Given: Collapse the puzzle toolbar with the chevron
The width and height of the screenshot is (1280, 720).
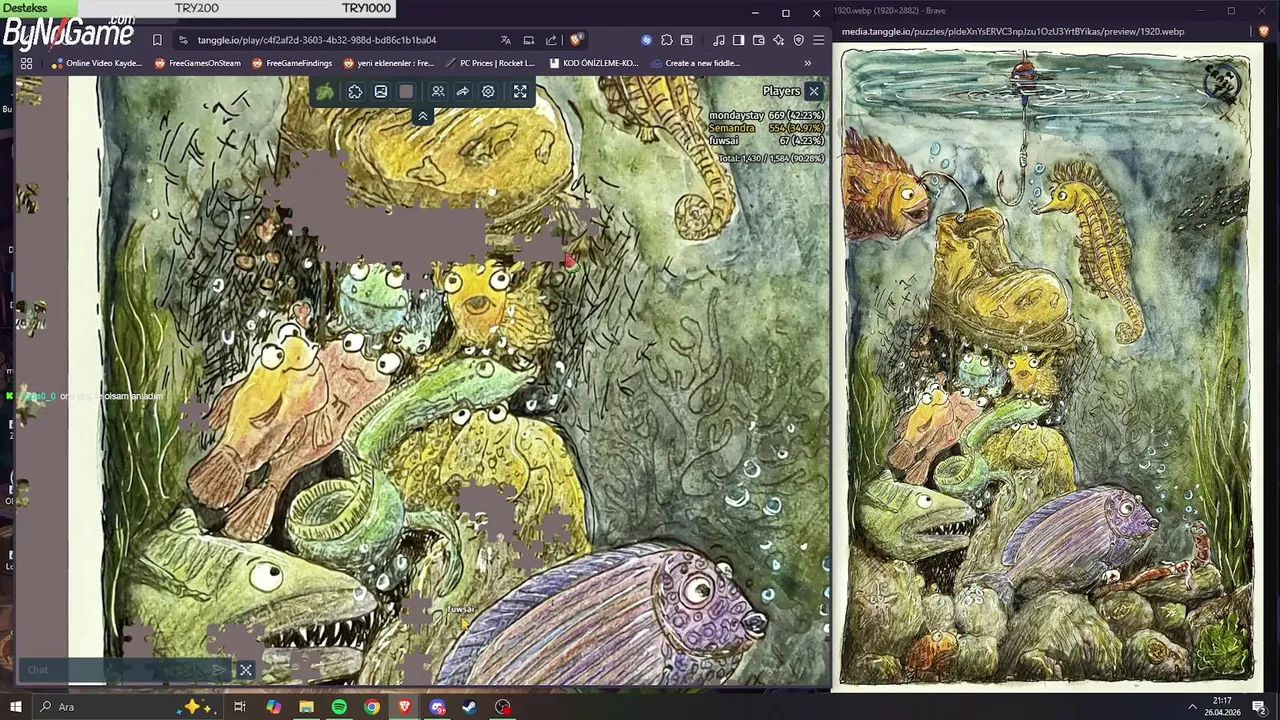Looking at the screenshot, I should (x=423, y=117).
